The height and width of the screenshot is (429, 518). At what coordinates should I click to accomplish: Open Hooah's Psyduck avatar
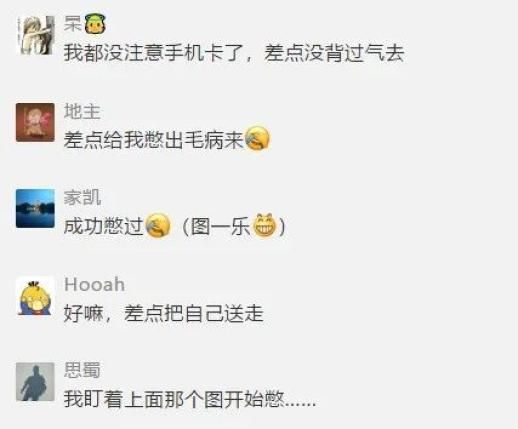[x=35, y=296]
